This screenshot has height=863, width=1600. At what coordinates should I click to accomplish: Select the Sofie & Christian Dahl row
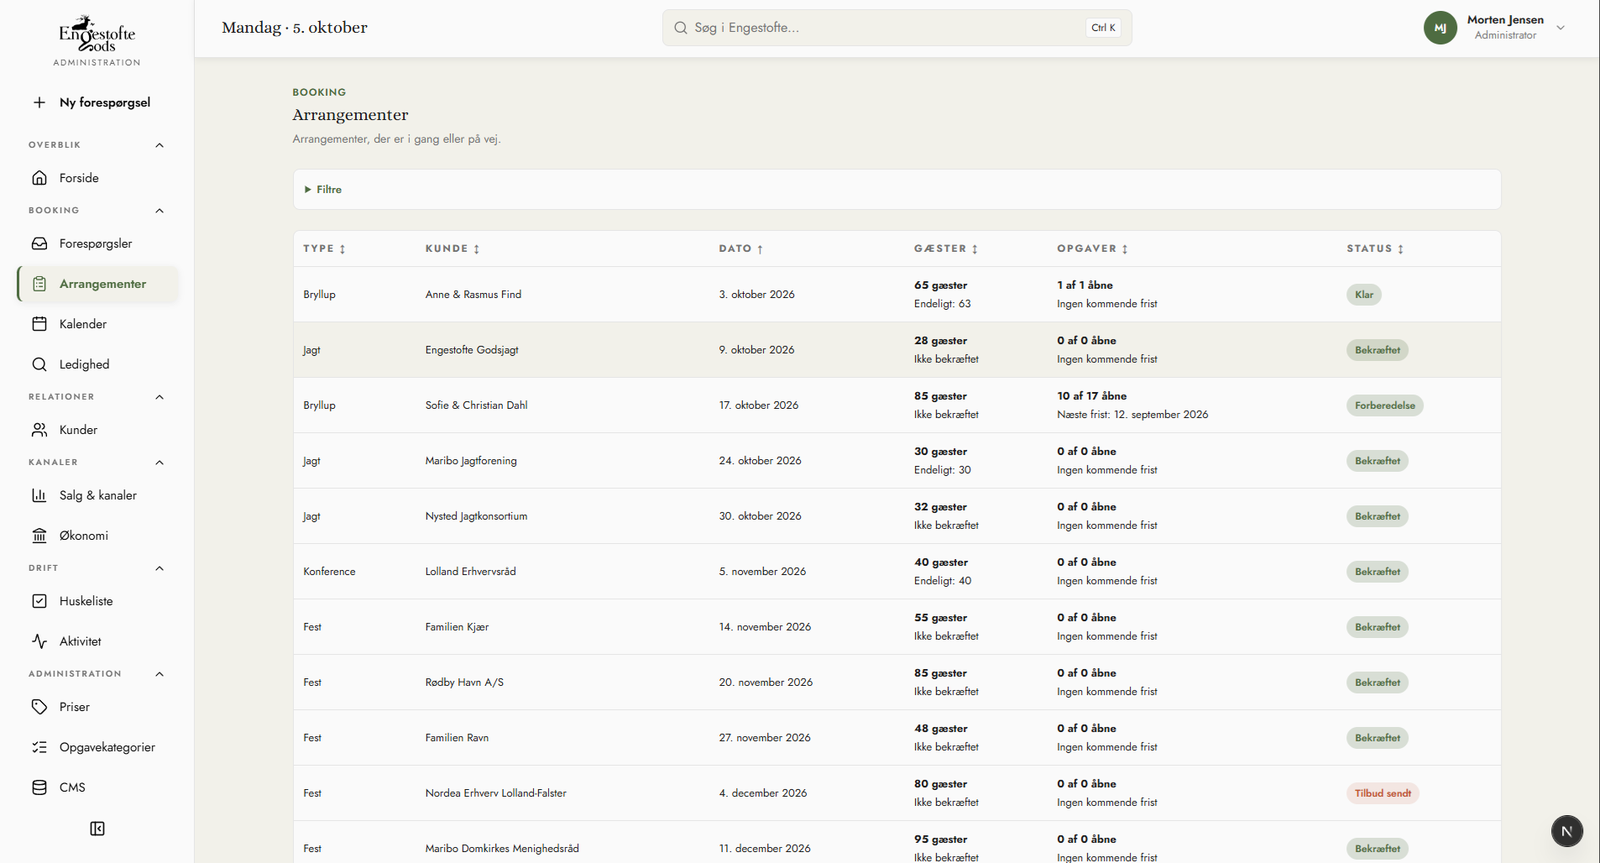[x=897, y=405]
